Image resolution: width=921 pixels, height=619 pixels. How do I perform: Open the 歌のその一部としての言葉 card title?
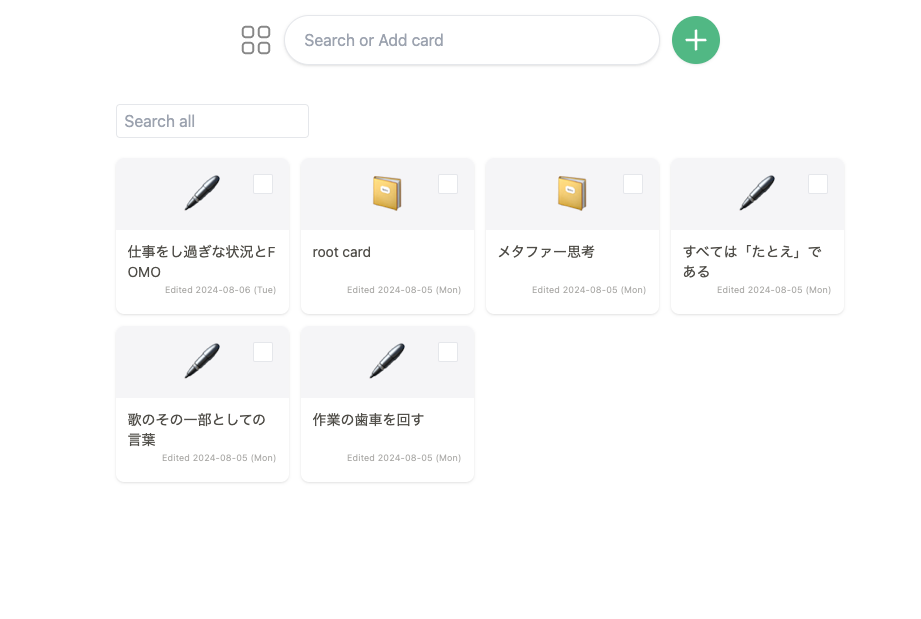196,429
